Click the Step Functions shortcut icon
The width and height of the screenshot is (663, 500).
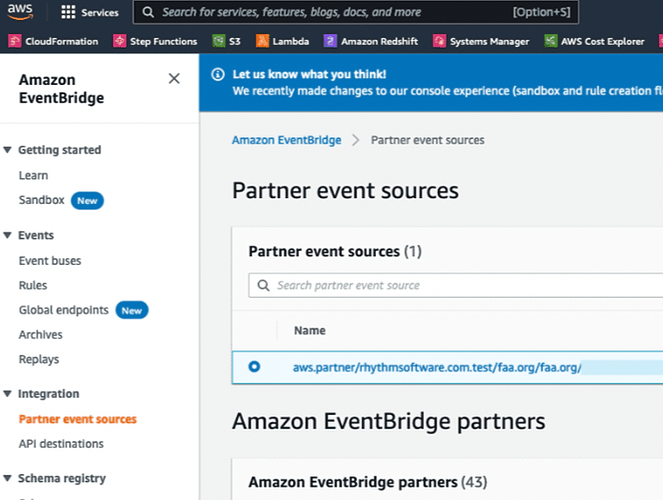pyautogui.click(x=120, y=41)
